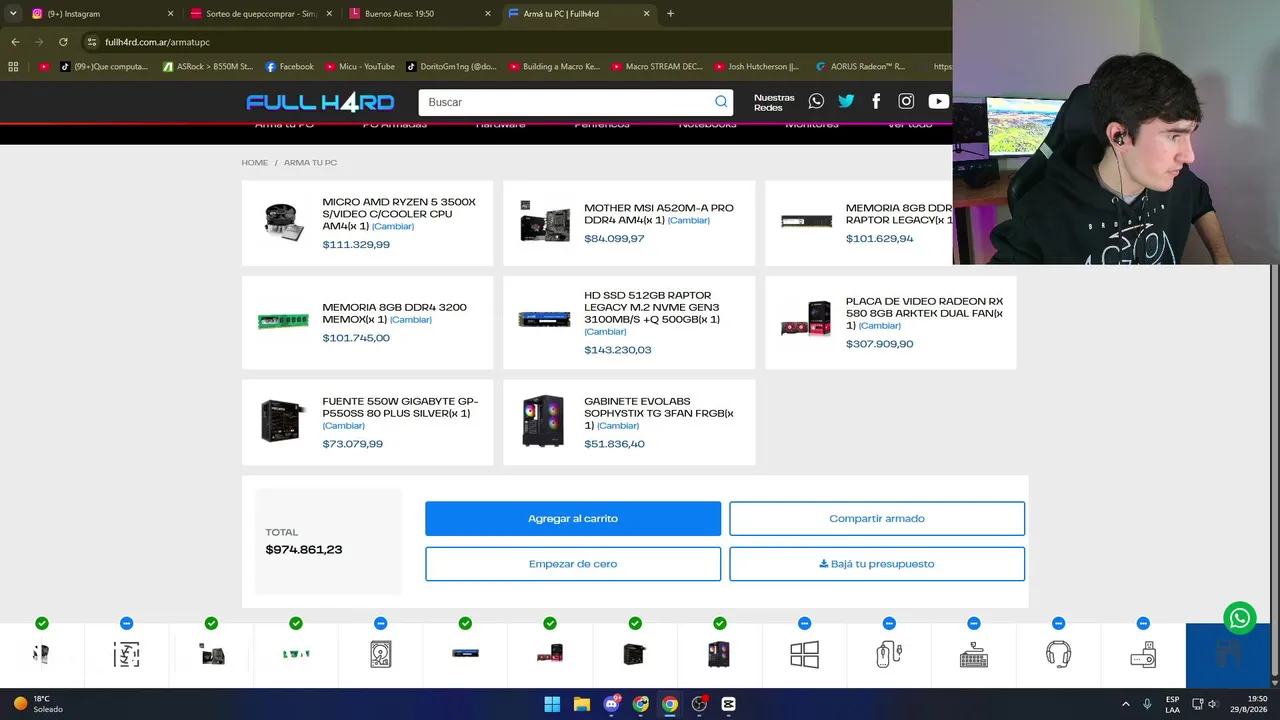The width and height of the screenshot is (1280, 720).
Task: Switch to the Buenos Aires: 19:50 tab
Action: (x=420, y=14)
